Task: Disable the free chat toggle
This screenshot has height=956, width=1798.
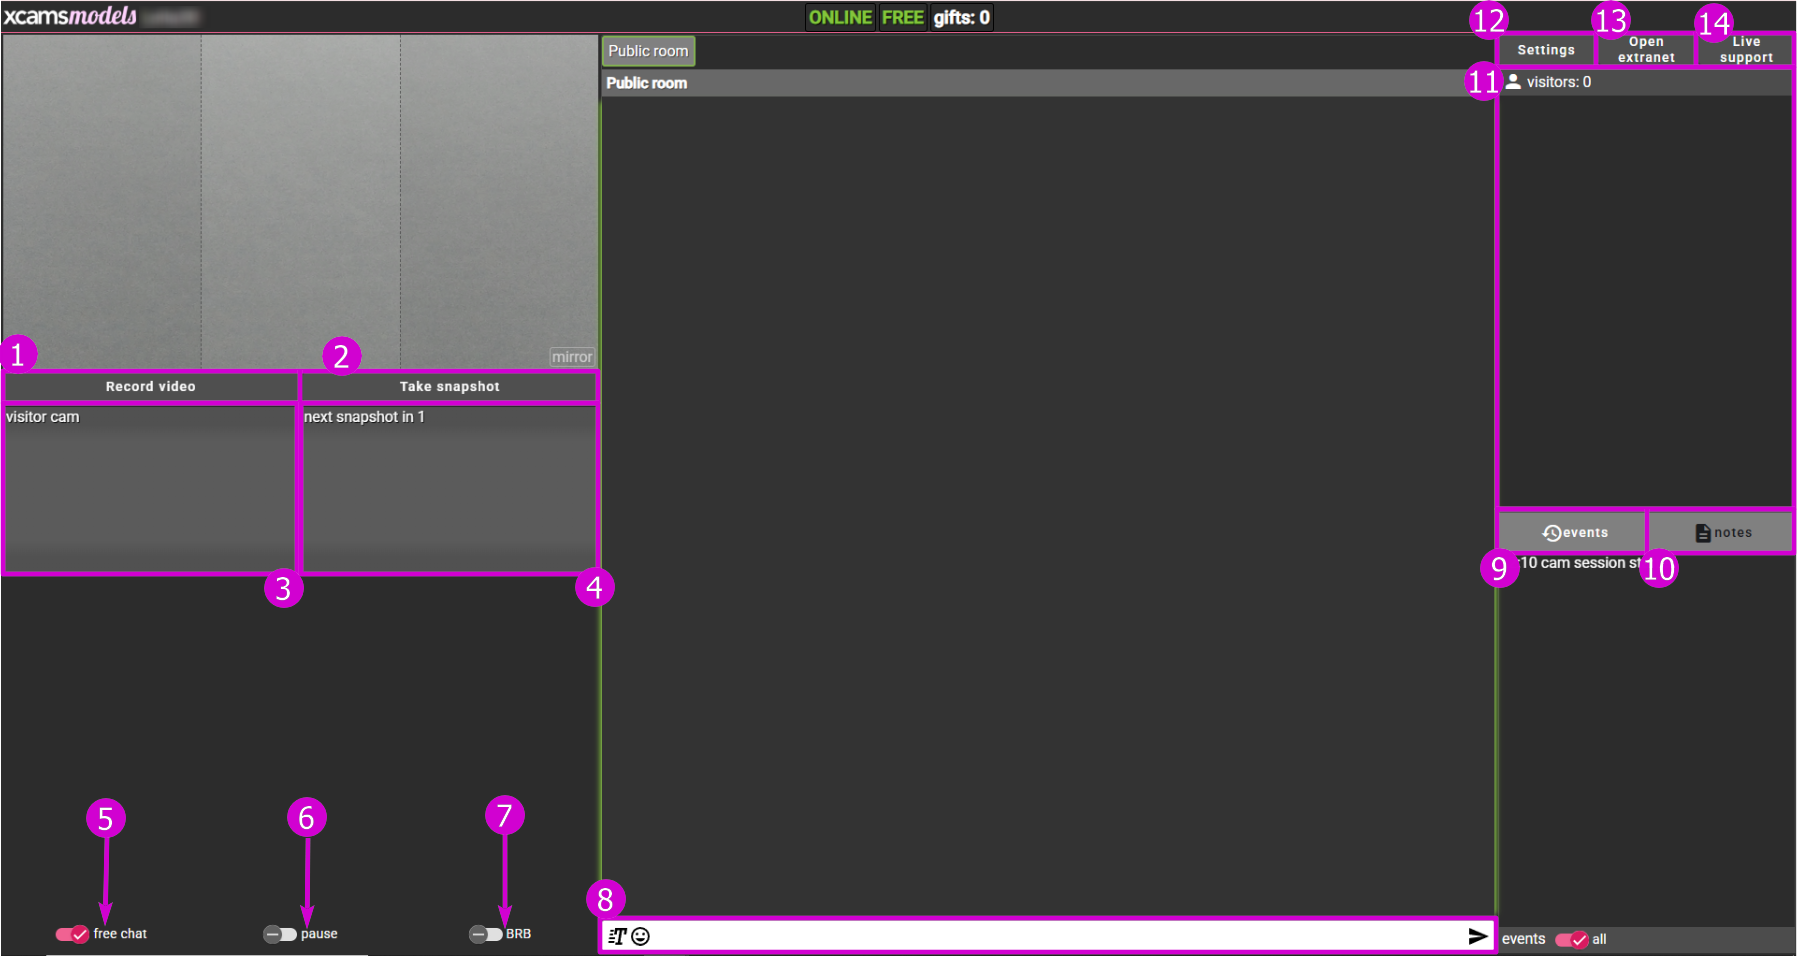Action: (72, 934)
